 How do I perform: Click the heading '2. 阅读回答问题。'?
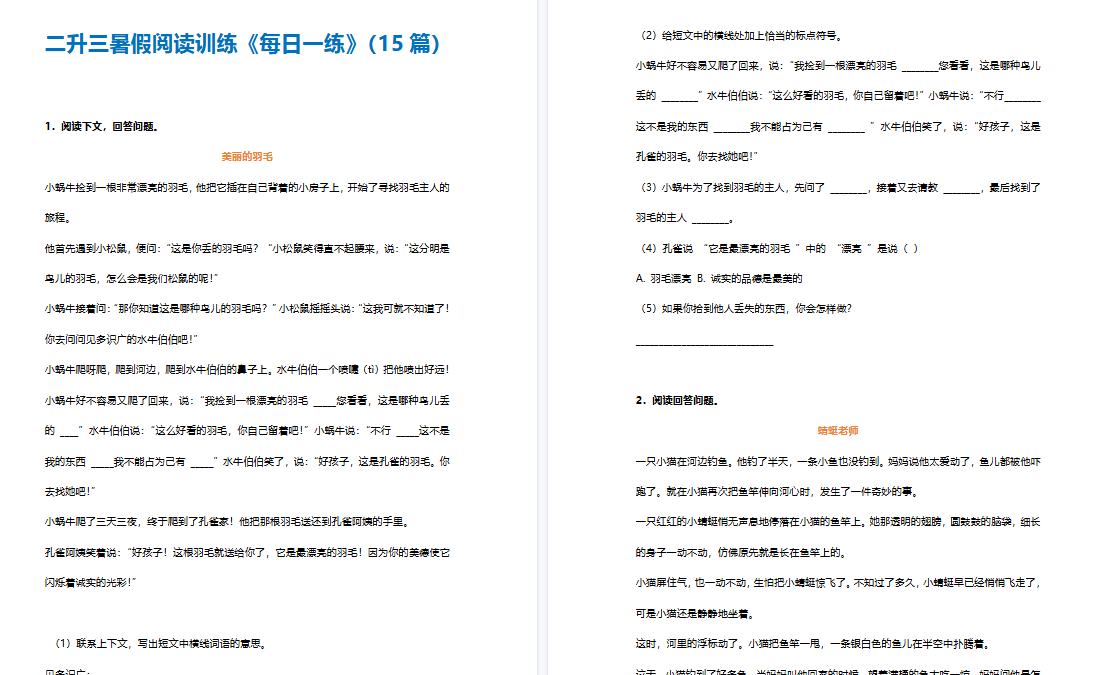point(677,401)
